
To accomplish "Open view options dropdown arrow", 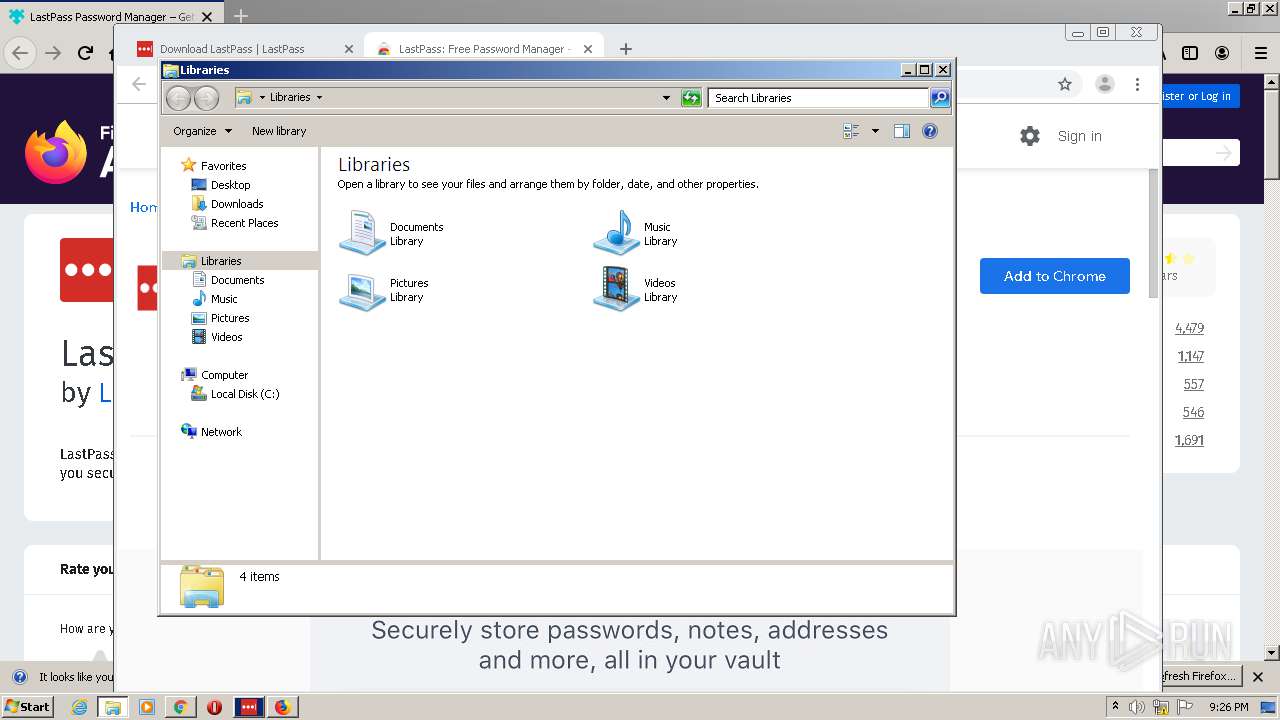I will point(875,131).
